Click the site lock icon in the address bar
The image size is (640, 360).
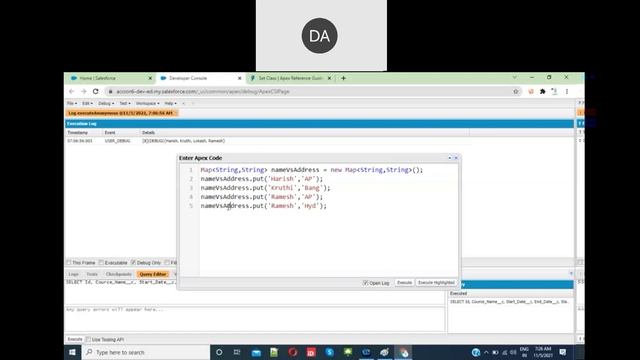110,91
